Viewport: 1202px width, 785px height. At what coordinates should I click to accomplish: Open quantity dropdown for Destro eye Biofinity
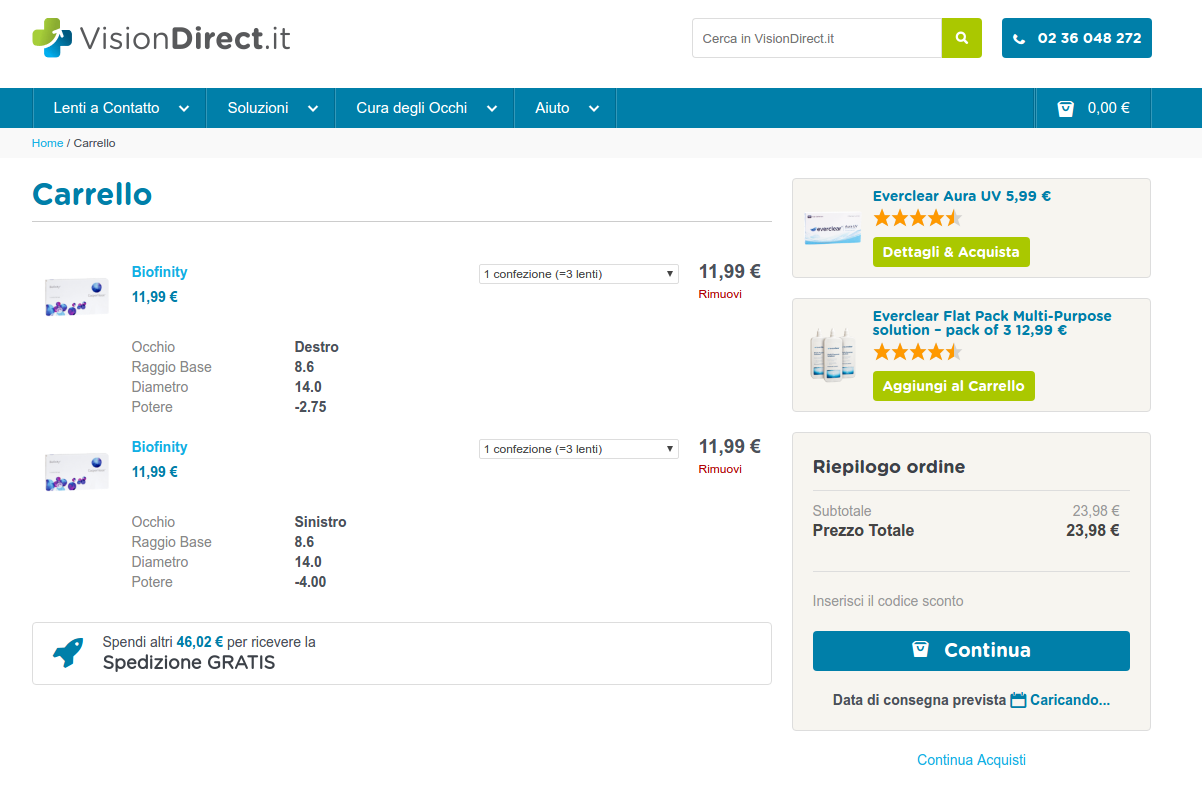coord(579,274)
